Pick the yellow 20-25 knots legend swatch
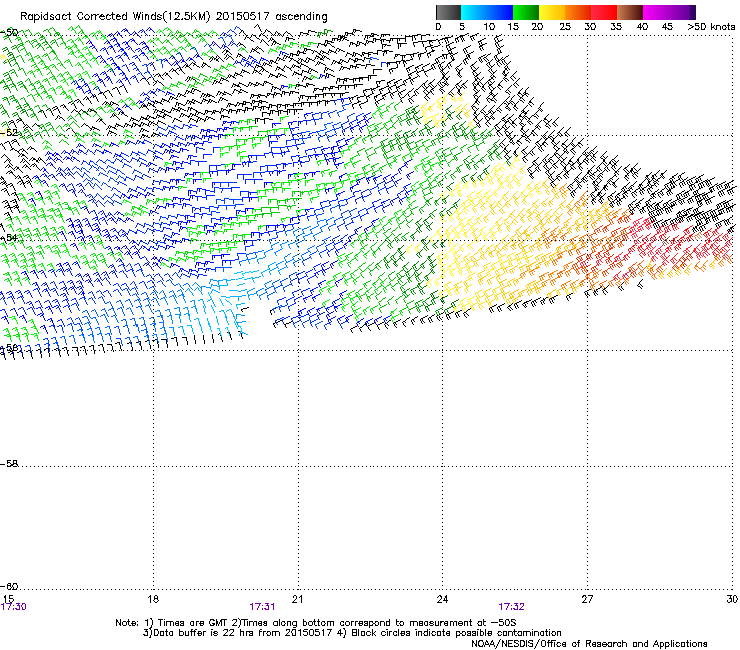Viewport: 740px width, 650px height. pyautogui.click(x=552, y=12)
